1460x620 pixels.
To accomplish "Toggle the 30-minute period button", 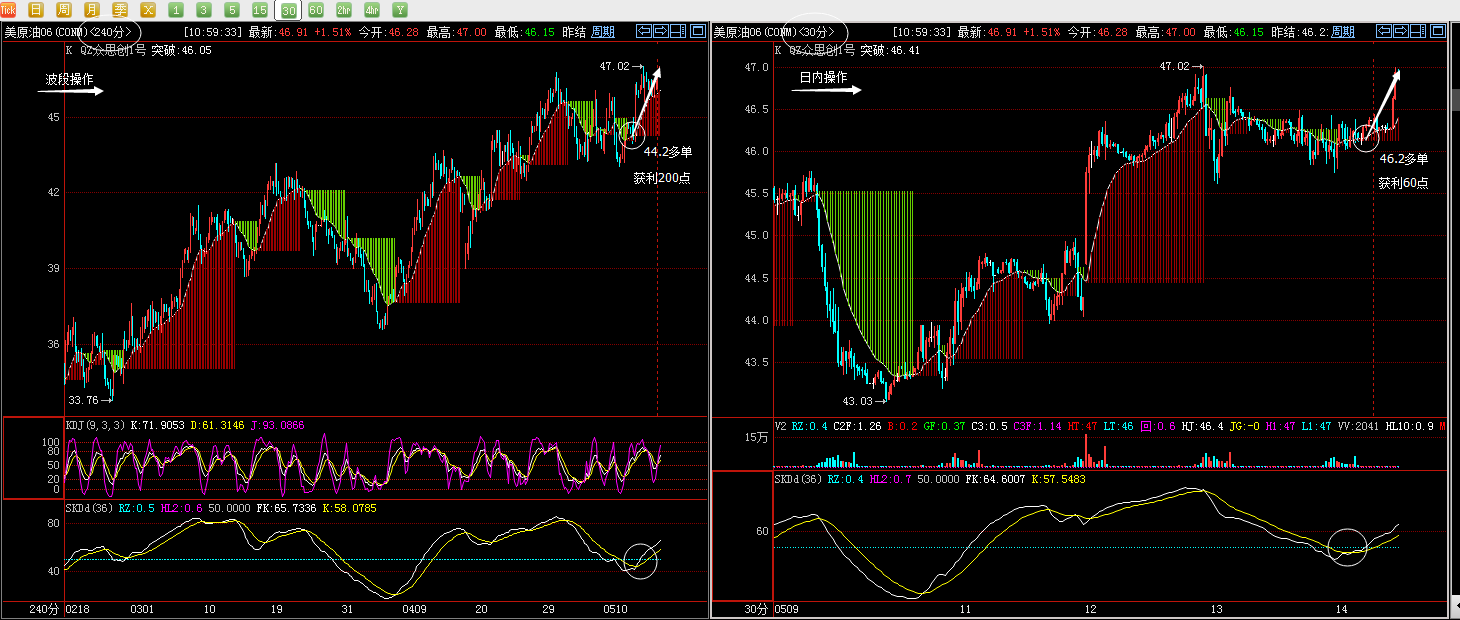I will tap(288, 10).
